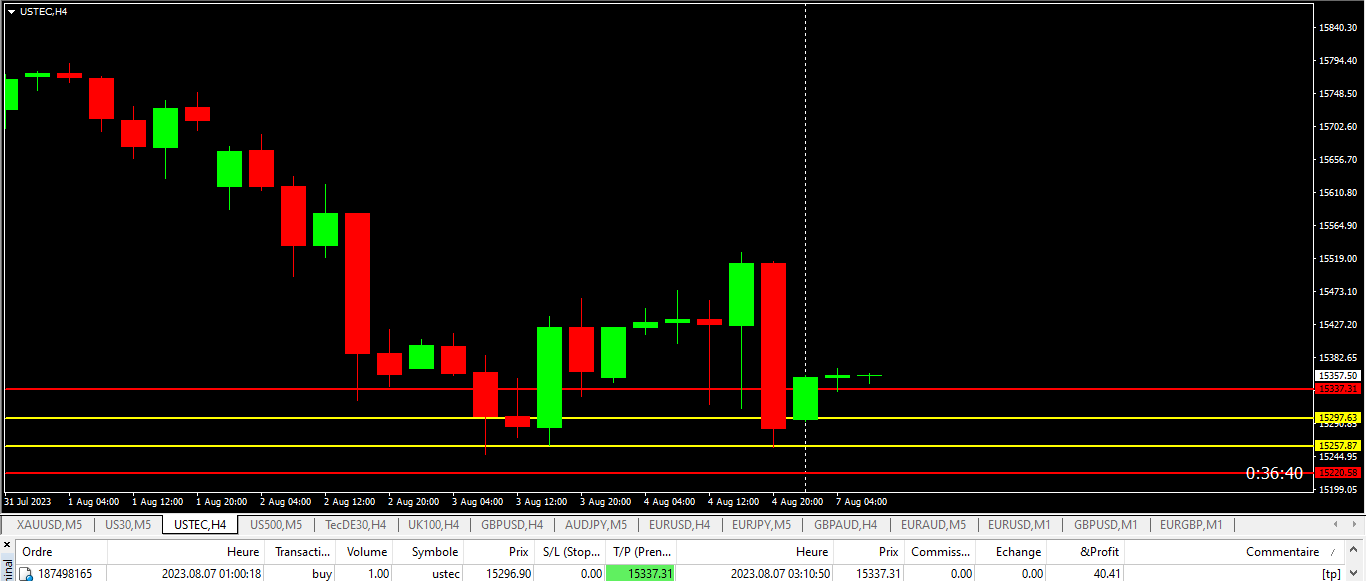The width and height of the screenshot is (1366, 581).
Task: Click the red 15220.58 price level label
Action: 1337,472
